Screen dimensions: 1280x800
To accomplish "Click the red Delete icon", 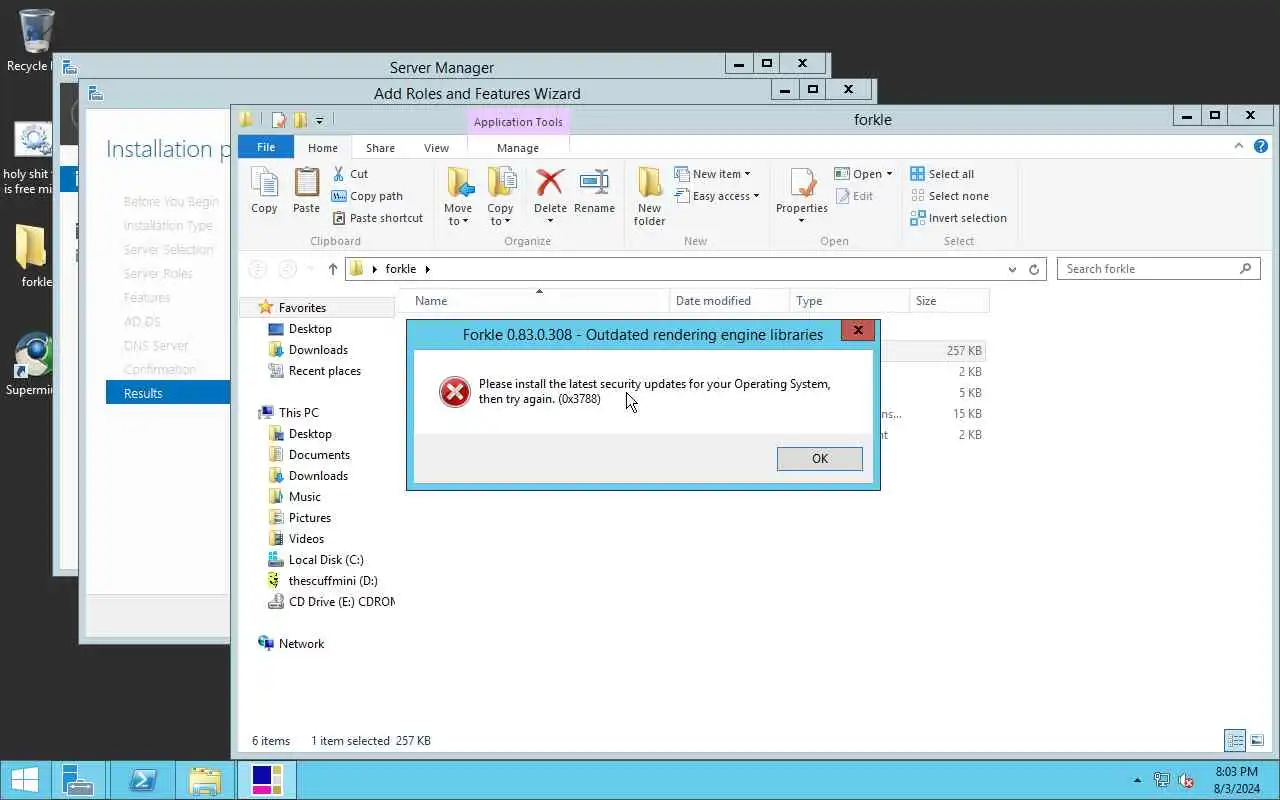I will pos(550,183).
